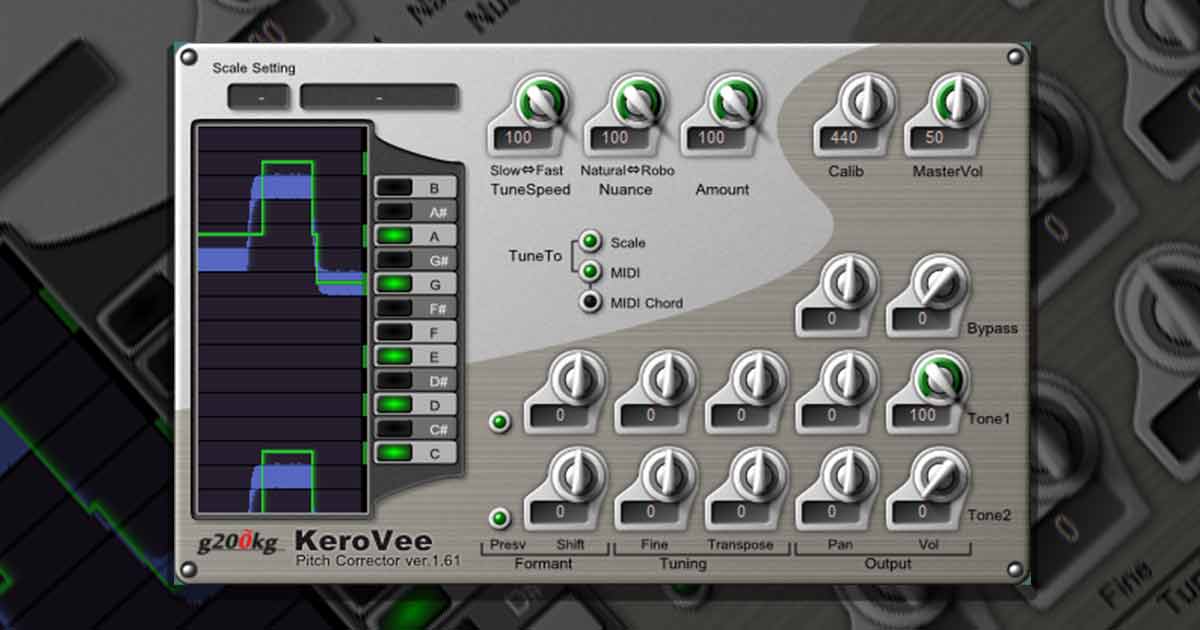This screenshot has height=630, width=1200.
Task: Click the Tone2 Transpose knob
Action: (x=757, y=475)
